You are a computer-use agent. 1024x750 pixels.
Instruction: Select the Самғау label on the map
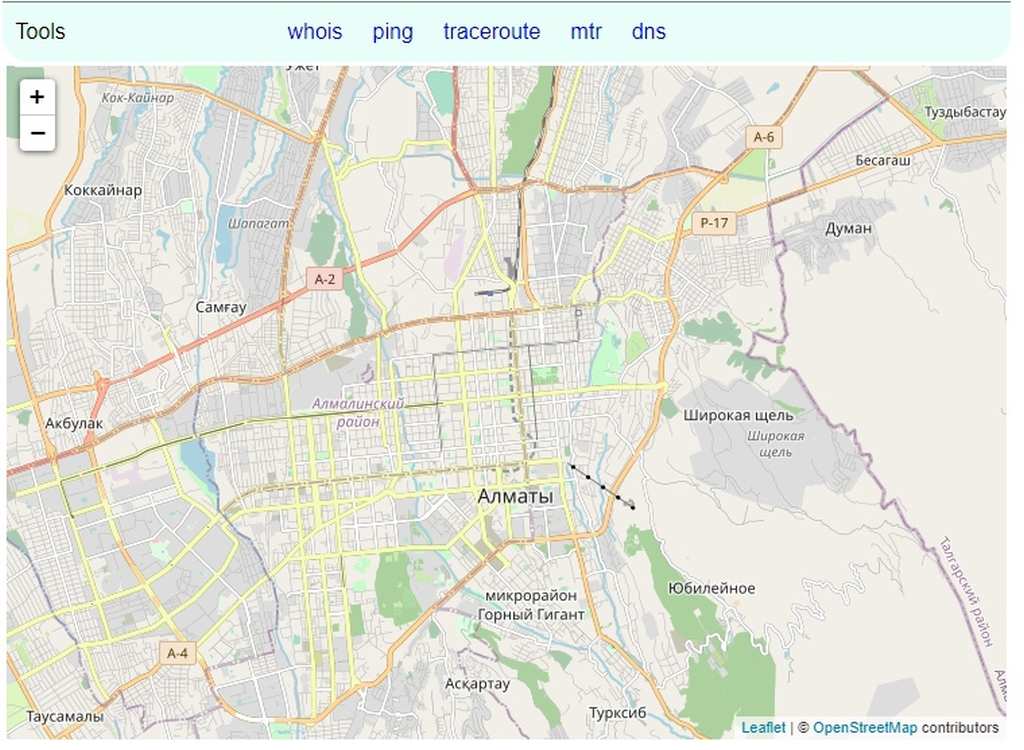tap(221, 307)
